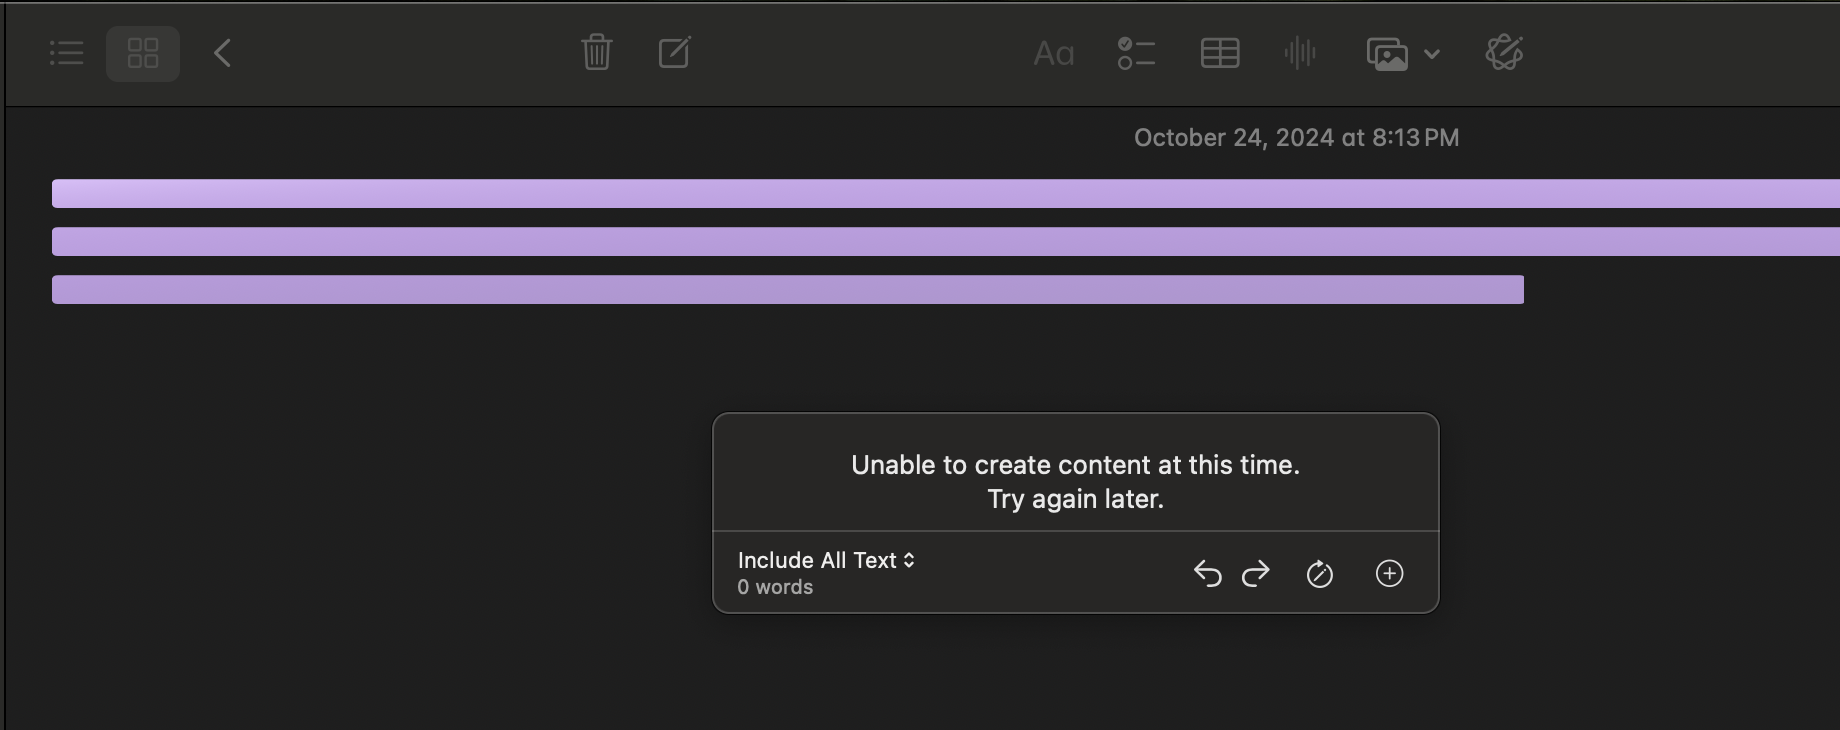
Task: Open the Aa text format menu
Action: click(x=1054, y=53)
